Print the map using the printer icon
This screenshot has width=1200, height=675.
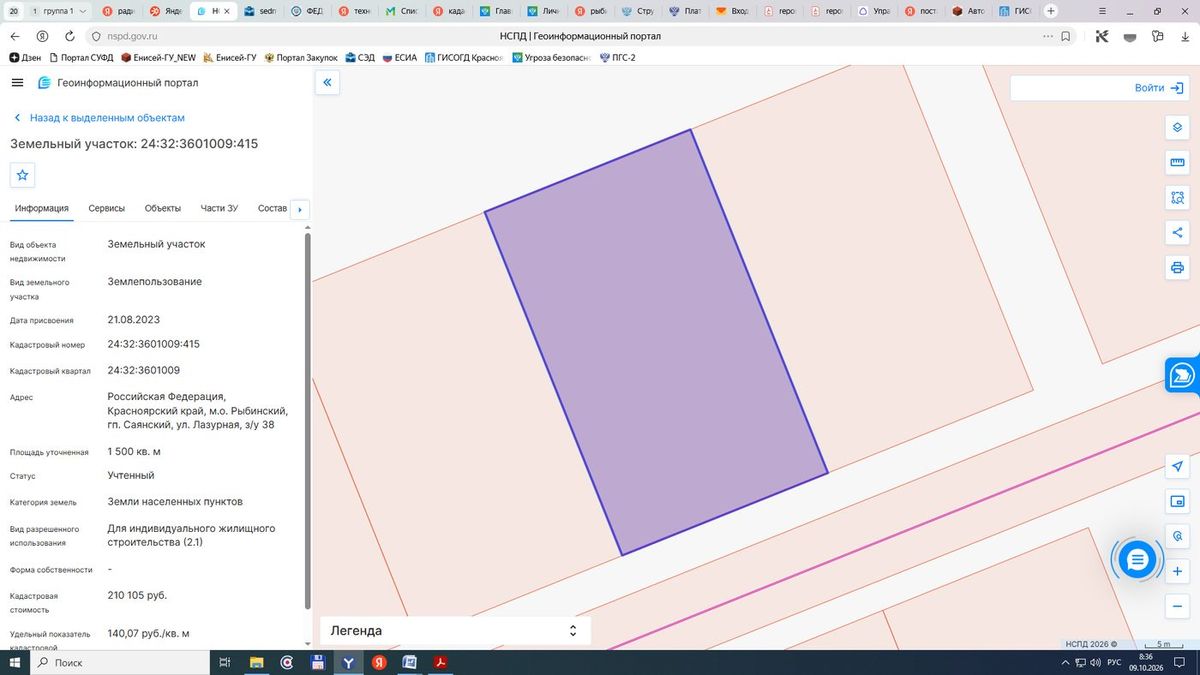point(1177,267)
